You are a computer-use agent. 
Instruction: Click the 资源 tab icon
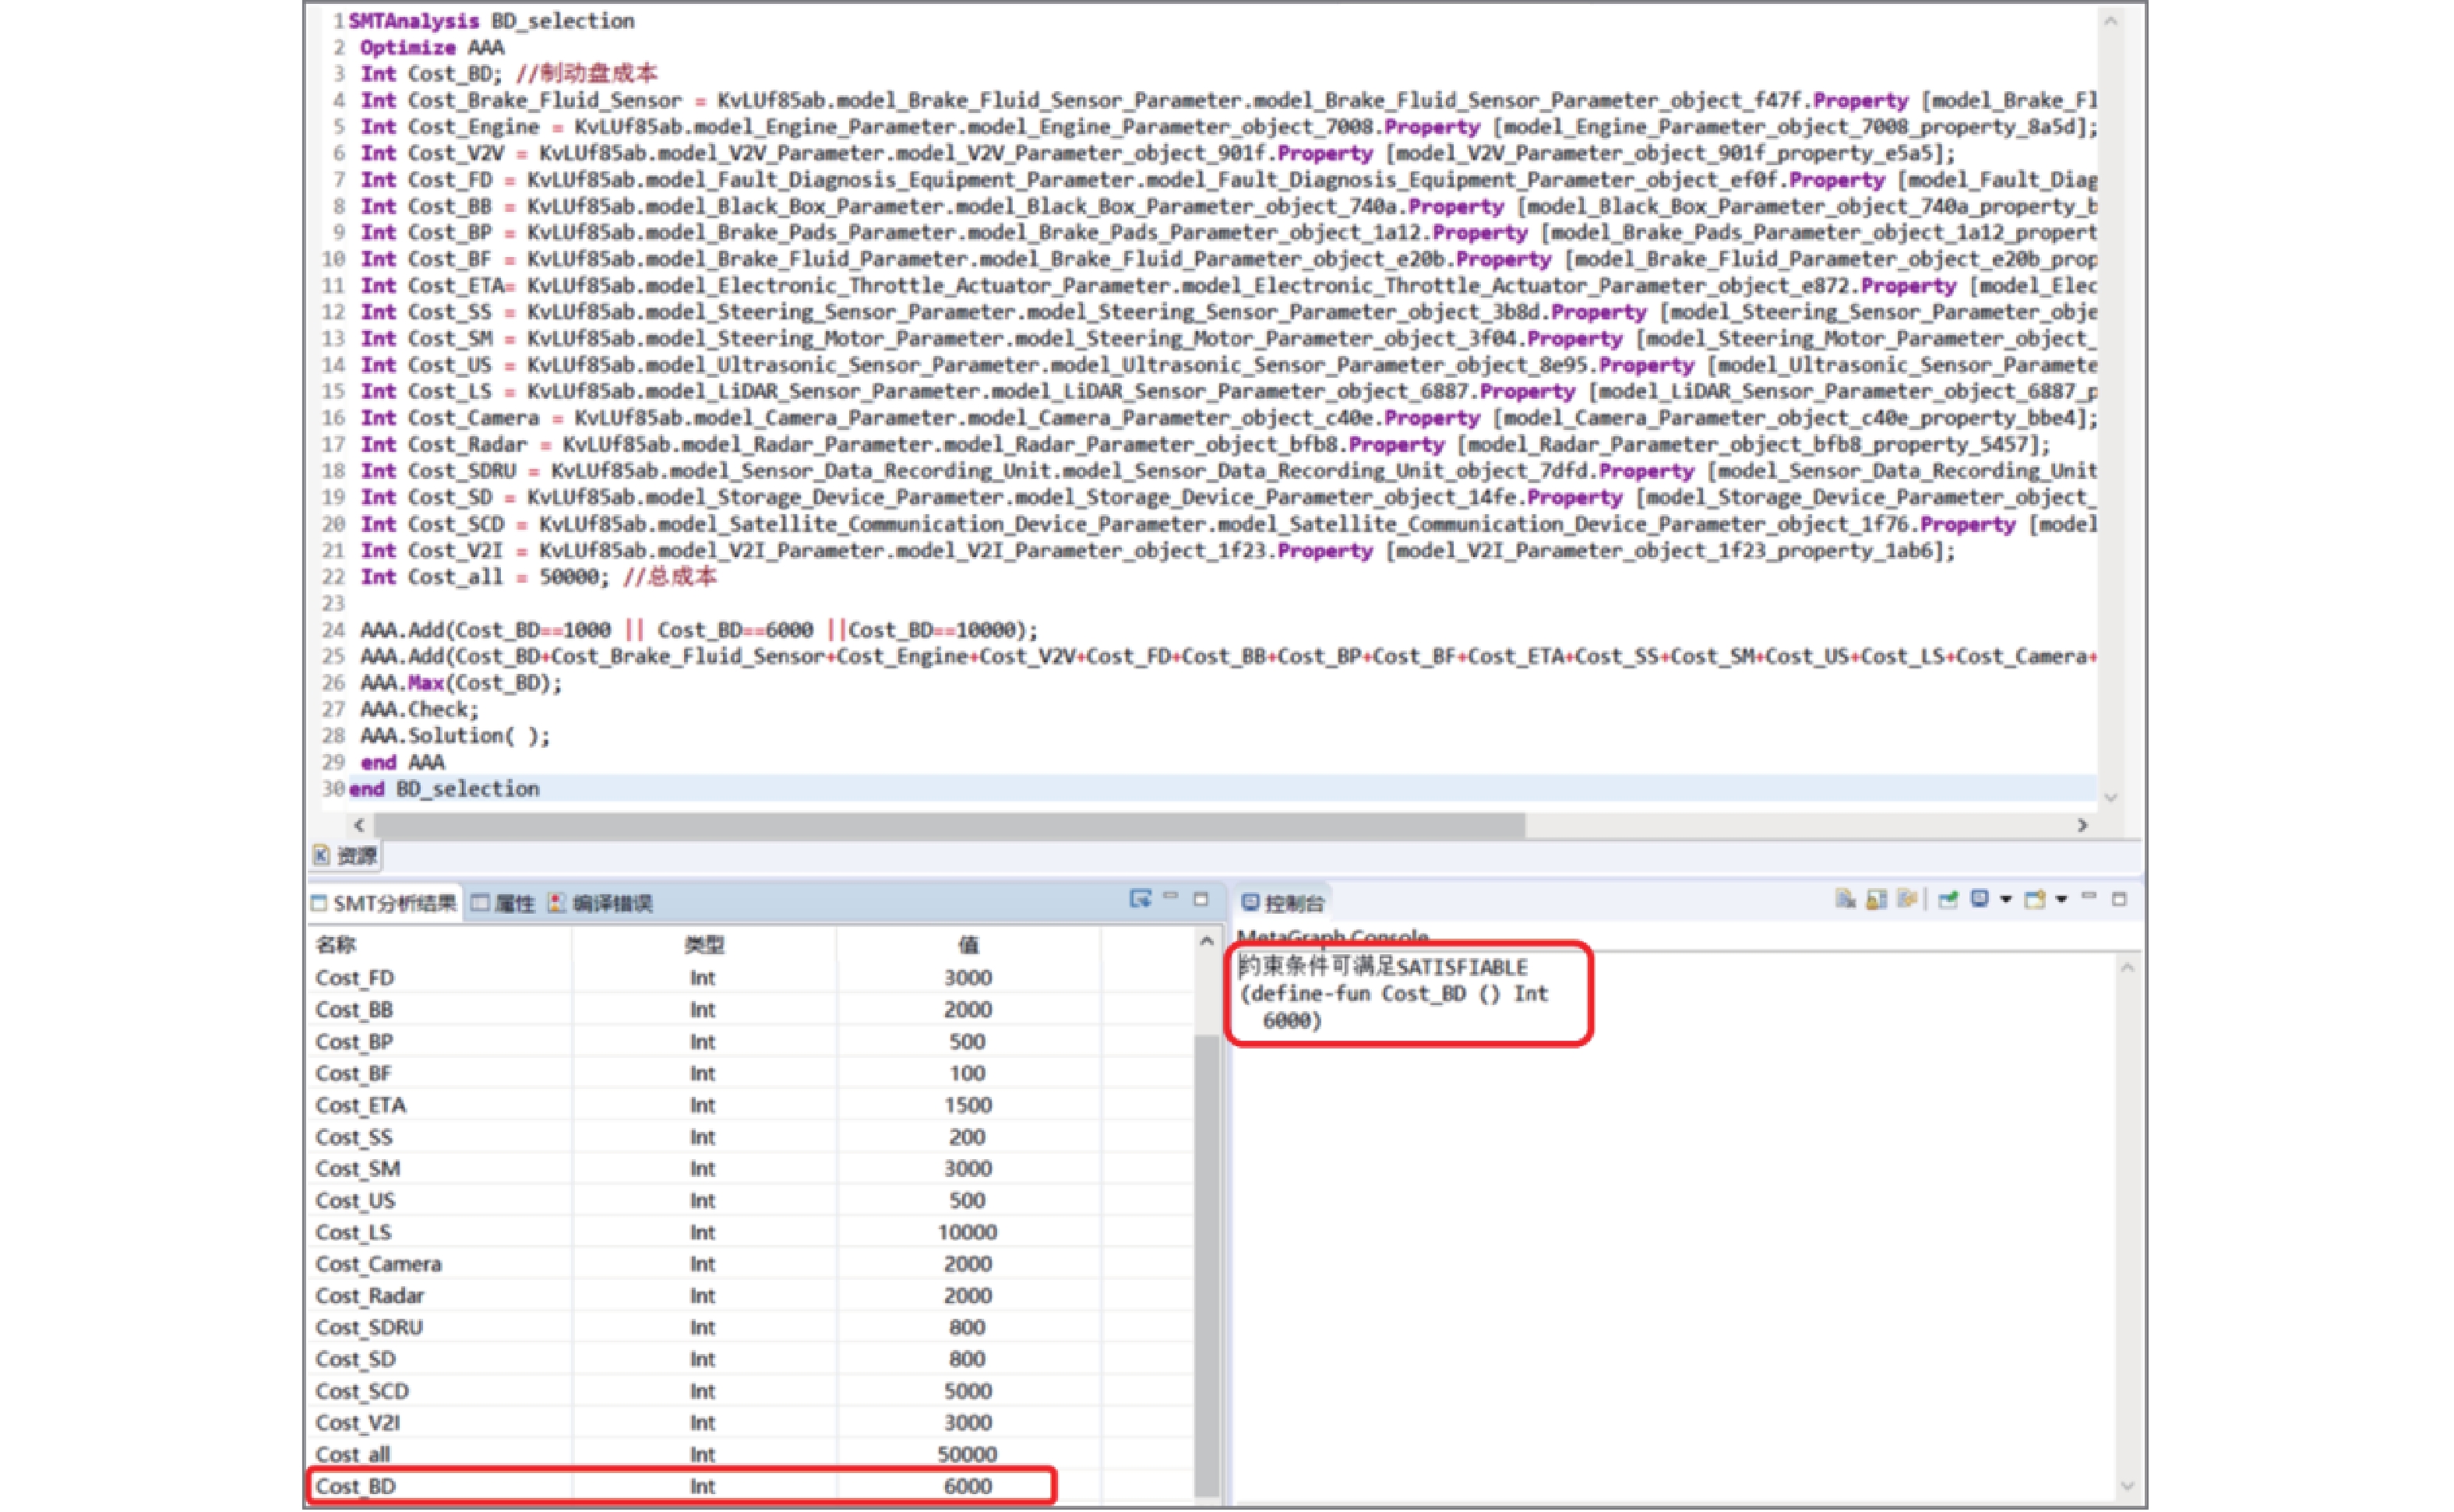321,855
